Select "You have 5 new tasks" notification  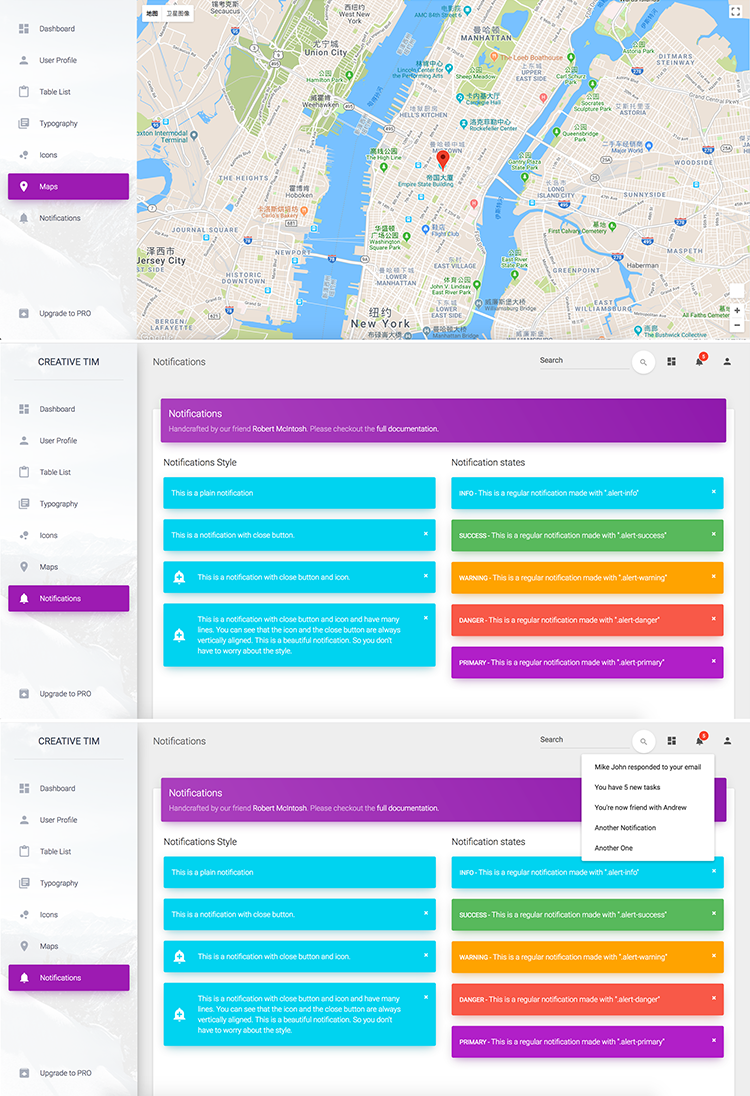click(x=627, y=787)
